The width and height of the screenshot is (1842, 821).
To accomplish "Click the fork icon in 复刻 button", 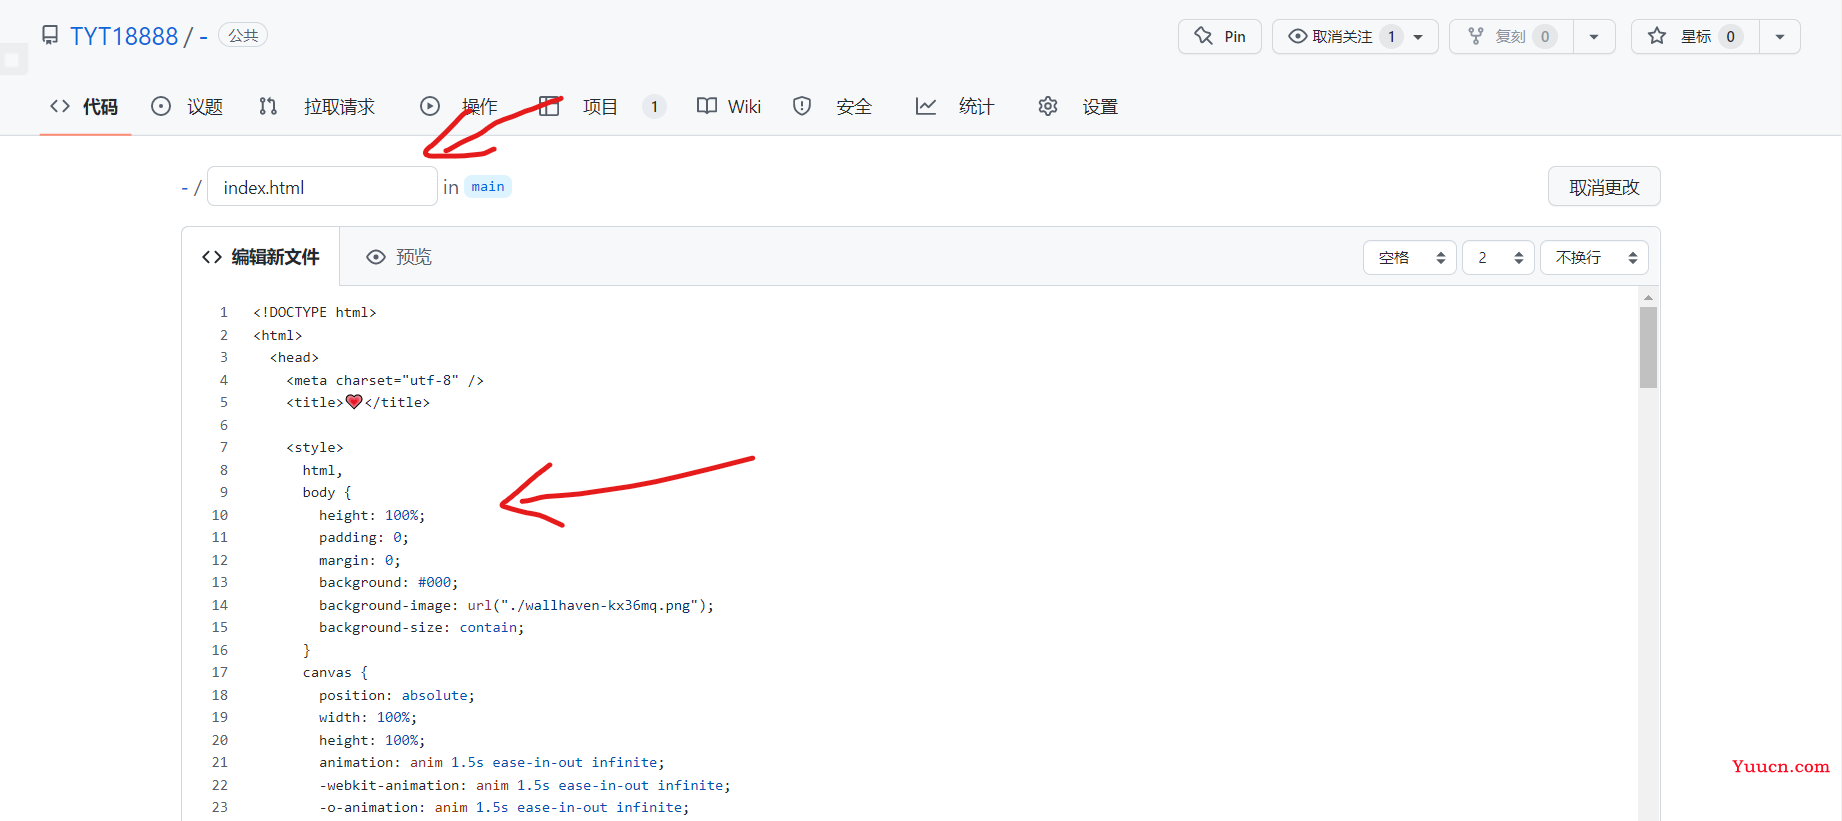I will coord(1476,36).
